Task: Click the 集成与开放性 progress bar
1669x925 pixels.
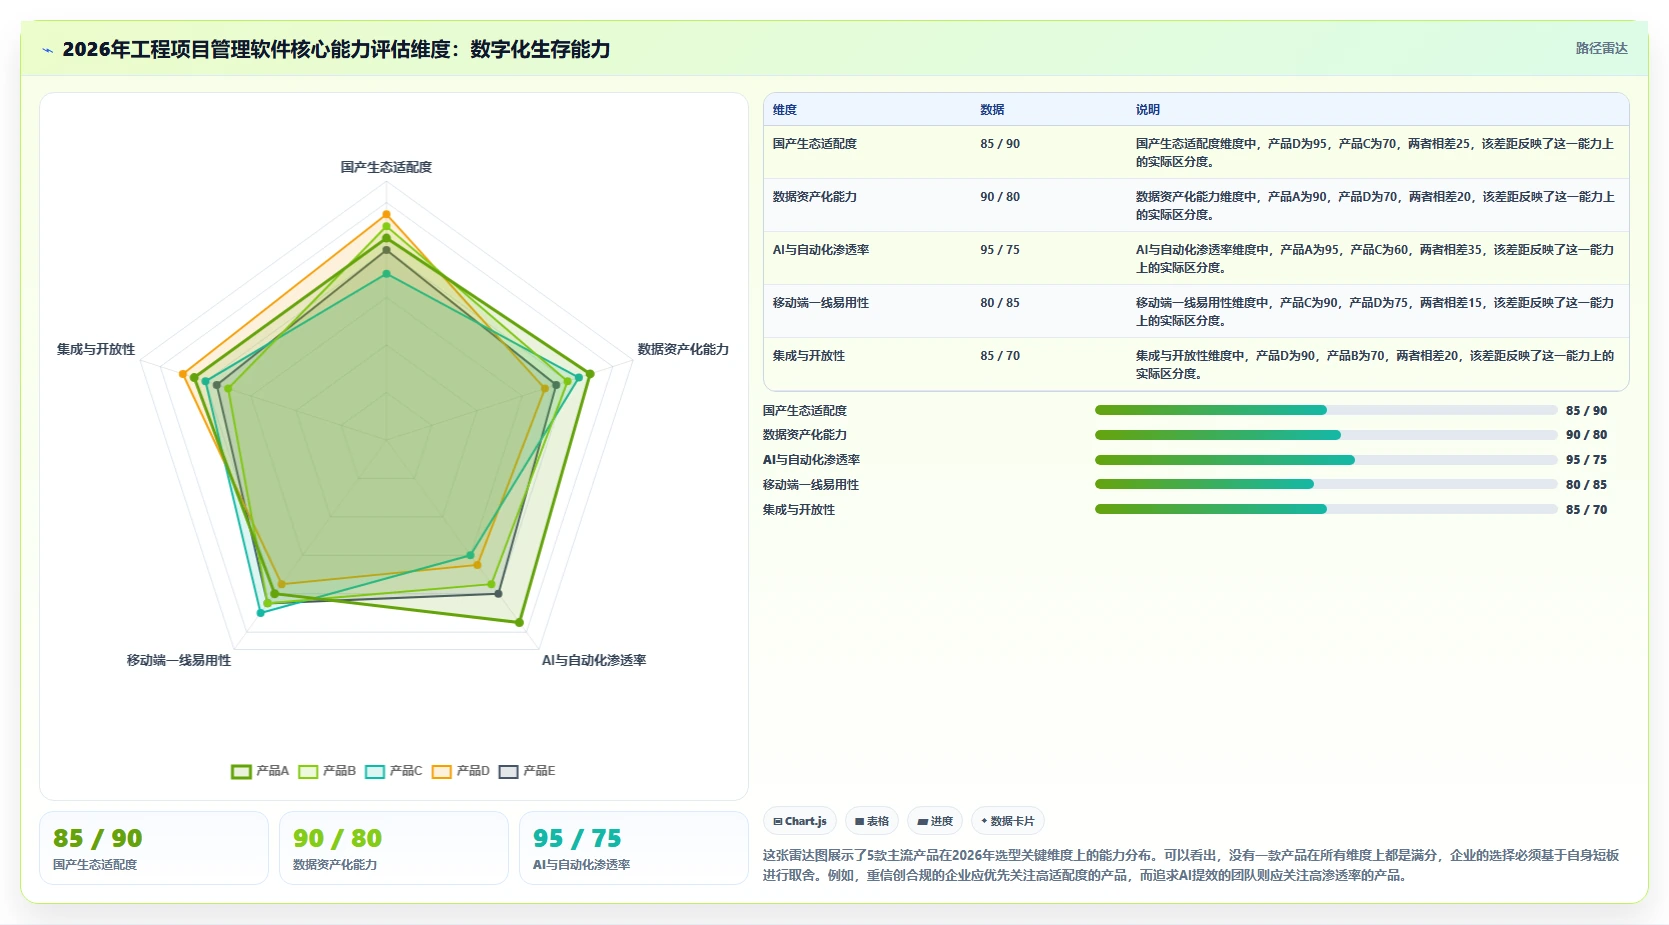Action: tap(1327, 509)
